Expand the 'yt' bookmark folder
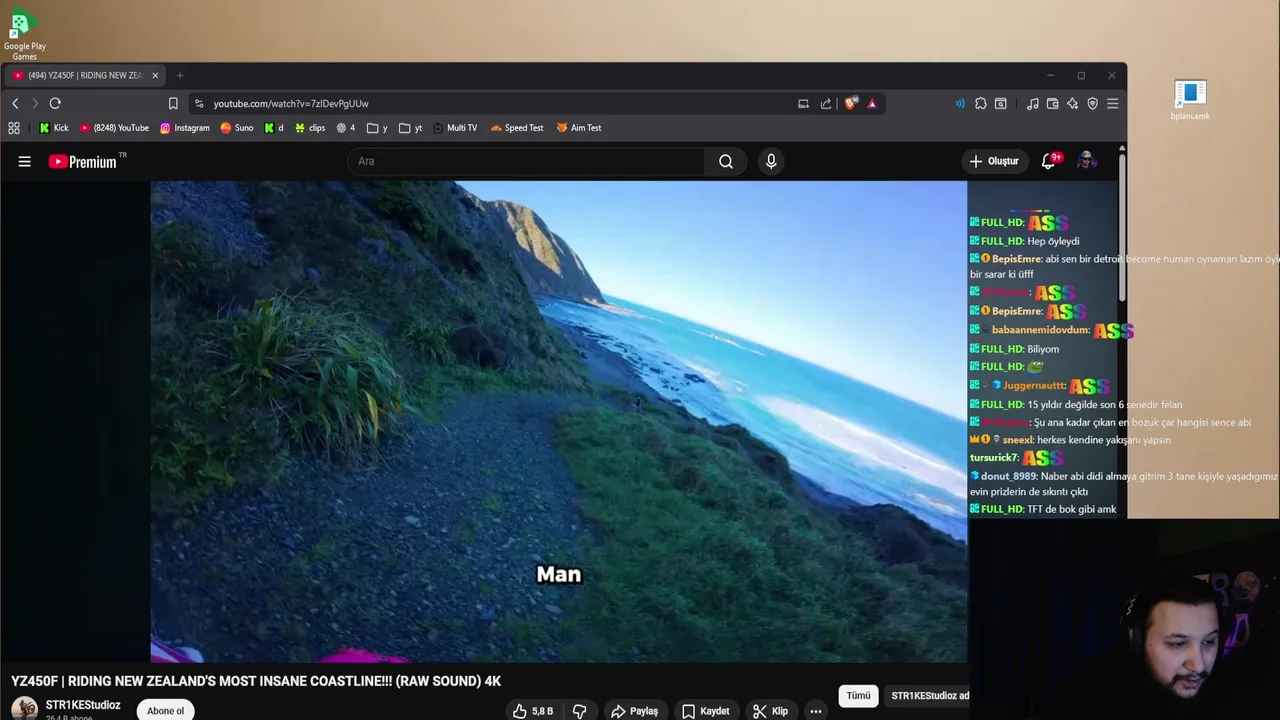The height and width of the screenshot is (720, 1280). [410, 128]
